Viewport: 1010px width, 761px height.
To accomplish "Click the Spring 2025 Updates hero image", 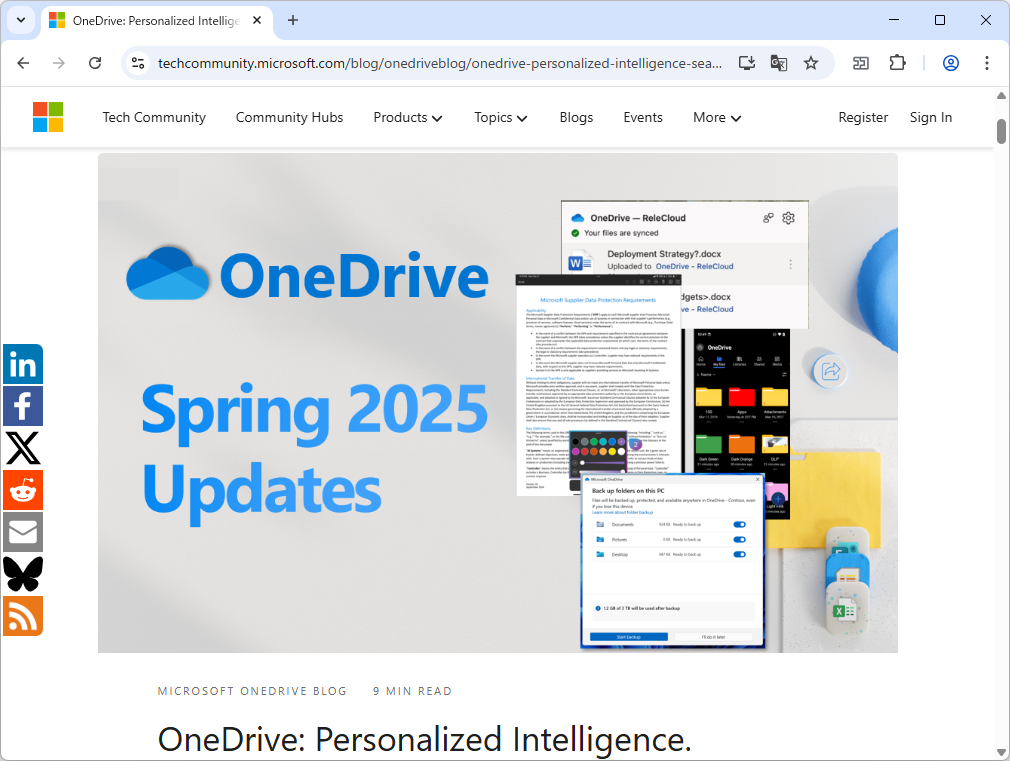I will [x=497, y=403].
